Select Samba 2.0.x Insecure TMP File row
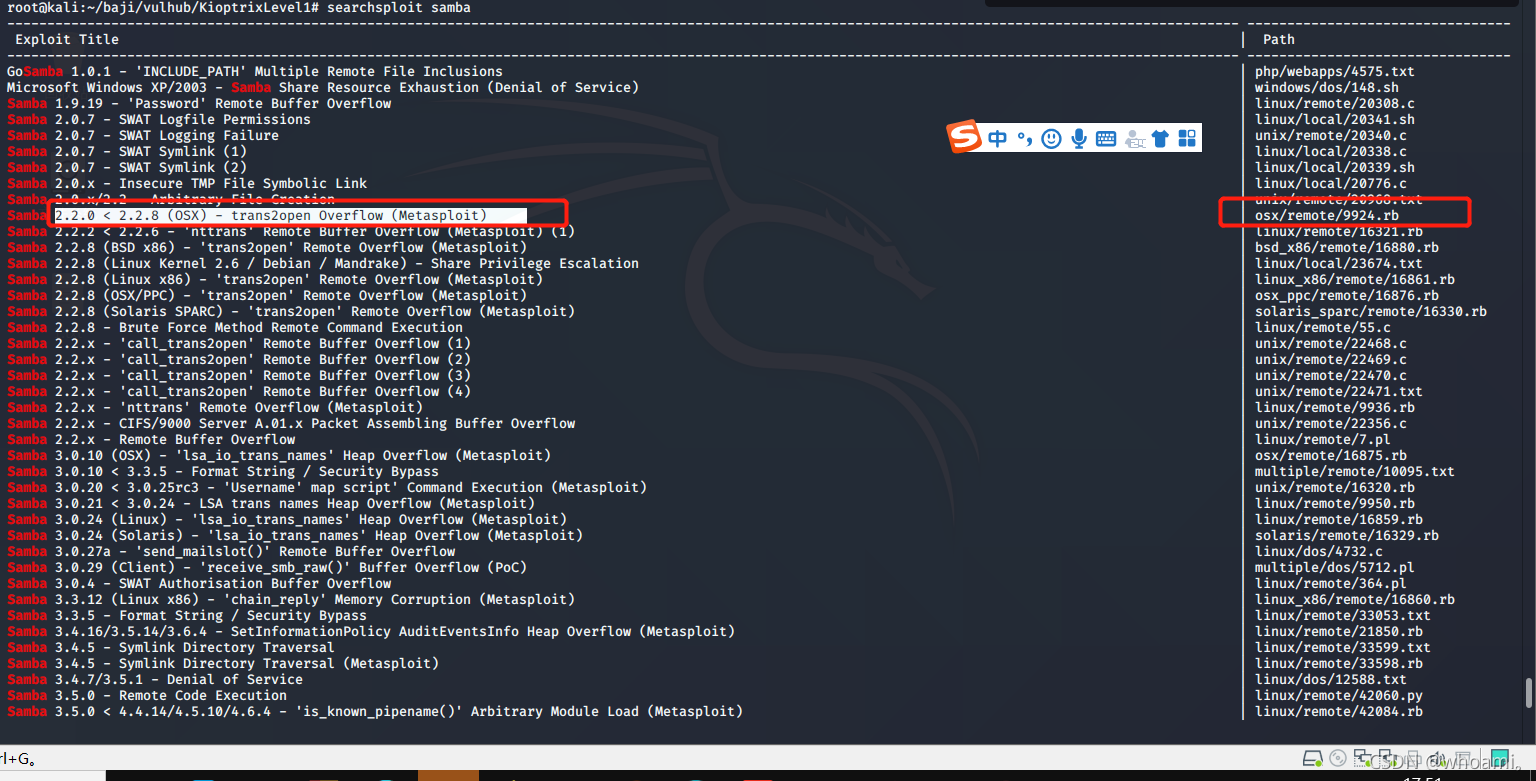 coord(187,183)
